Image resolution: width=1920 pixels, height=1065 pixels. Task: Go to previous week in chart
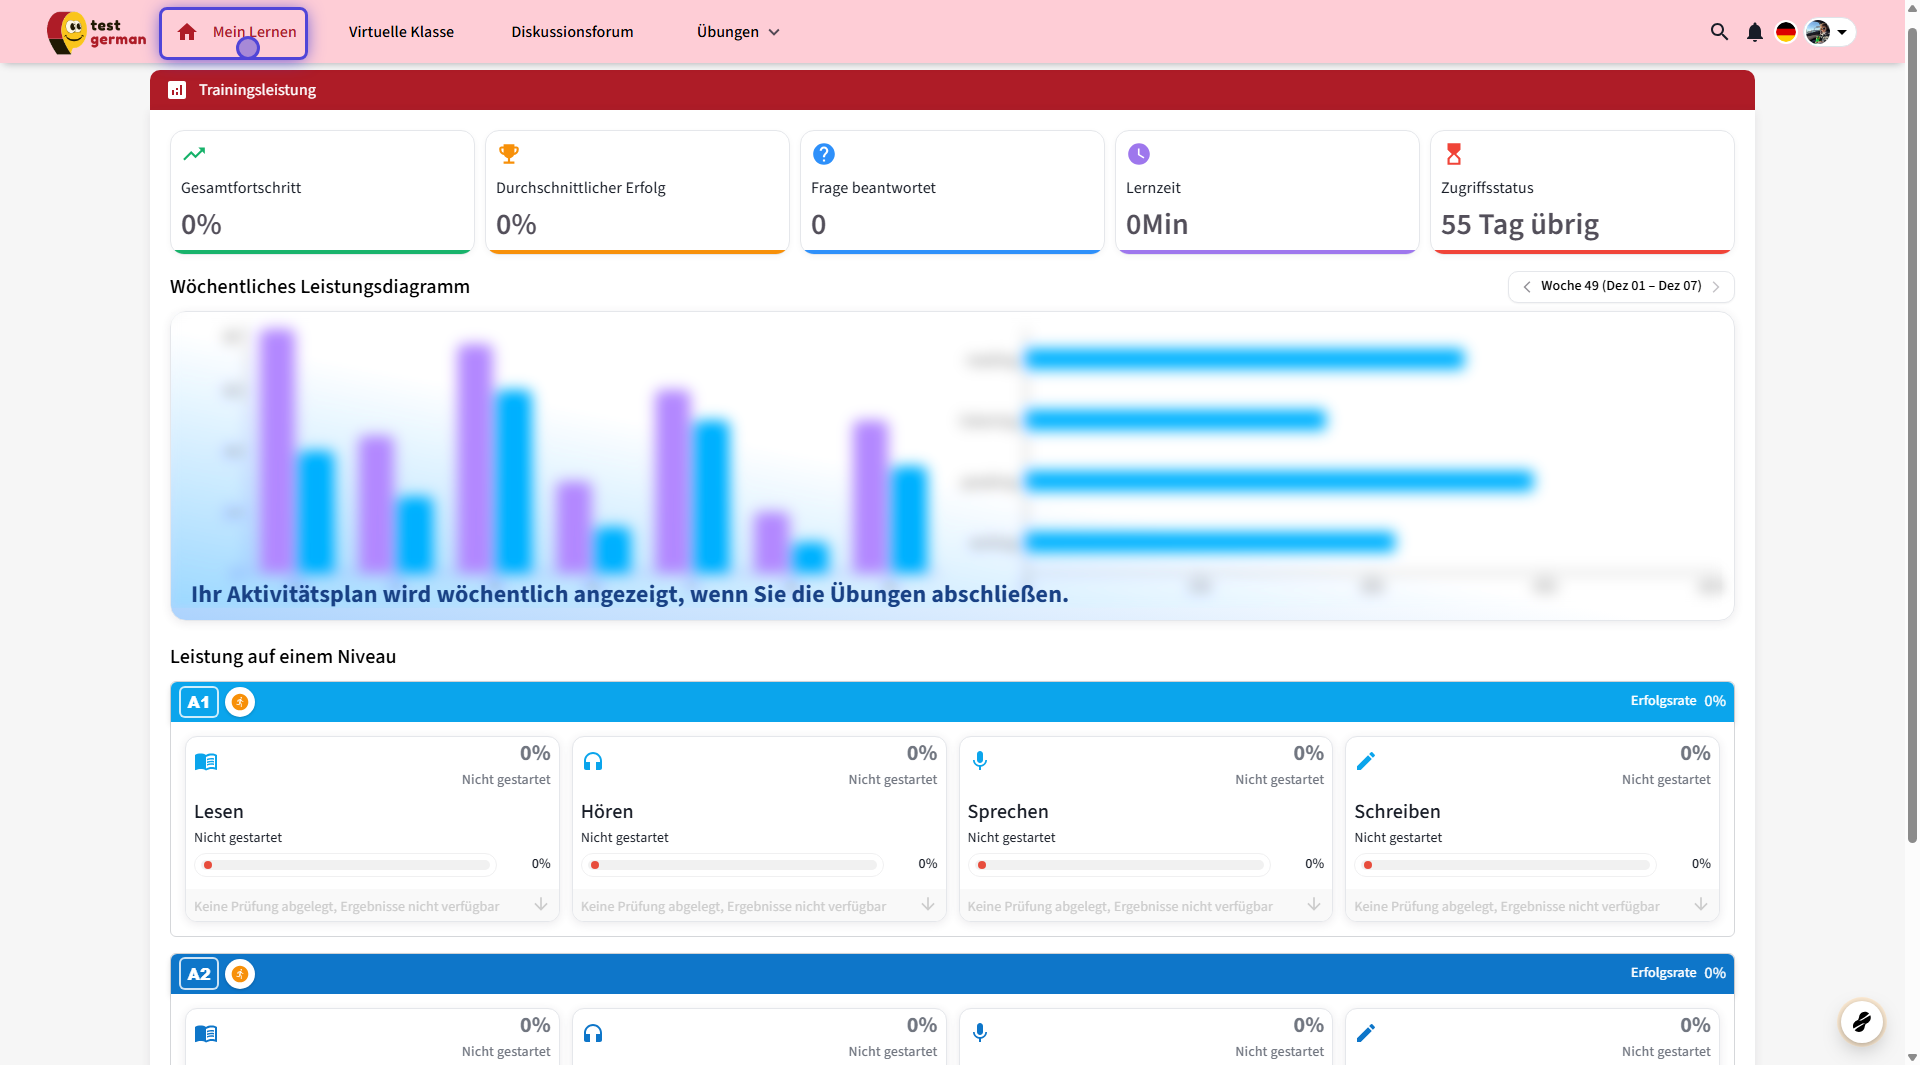tap(1527, 287)
